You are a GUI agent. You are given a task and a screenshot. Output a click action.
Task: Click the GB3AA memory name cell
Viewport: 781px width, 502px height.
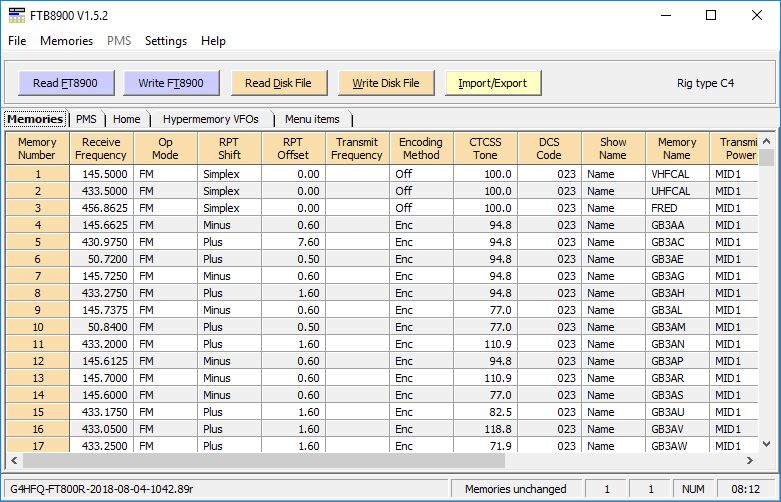click(677, 226)
